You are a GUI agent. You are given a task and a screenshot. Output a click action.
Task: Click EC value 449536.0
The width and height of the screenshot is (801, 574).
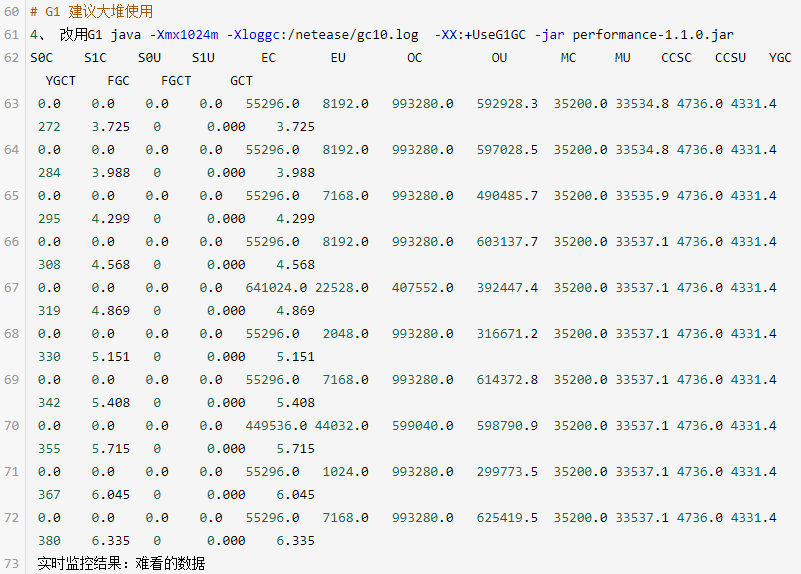tap(276, 425)
